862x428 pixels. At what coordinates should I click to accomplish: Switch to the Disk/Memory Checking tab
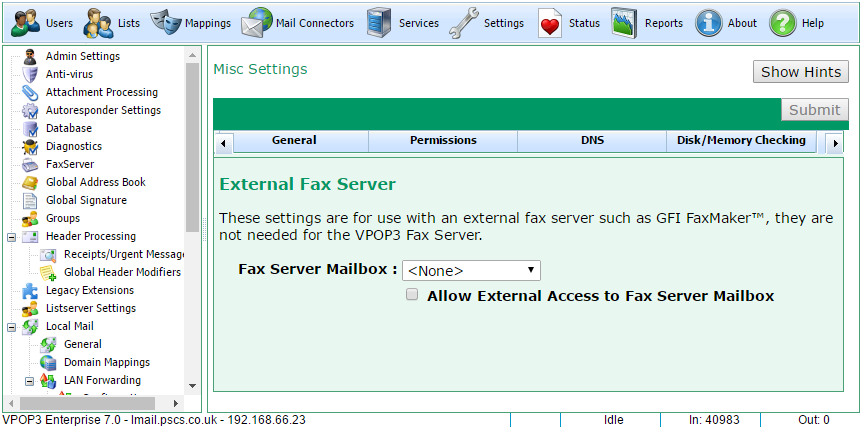pos(741,141)
